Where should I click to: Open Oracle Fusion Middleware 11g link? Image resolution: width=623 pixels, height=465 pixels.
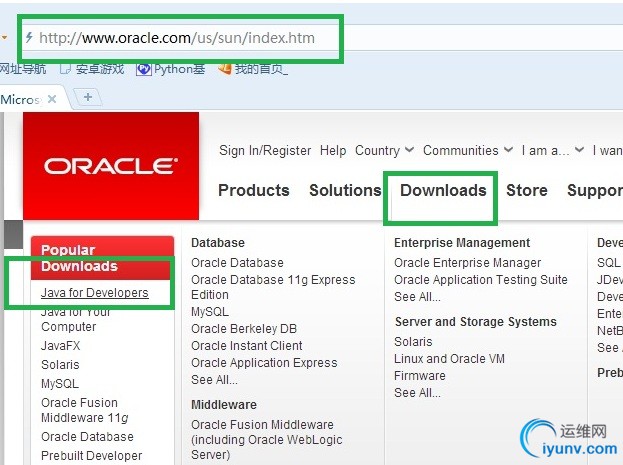pos(85,410)
